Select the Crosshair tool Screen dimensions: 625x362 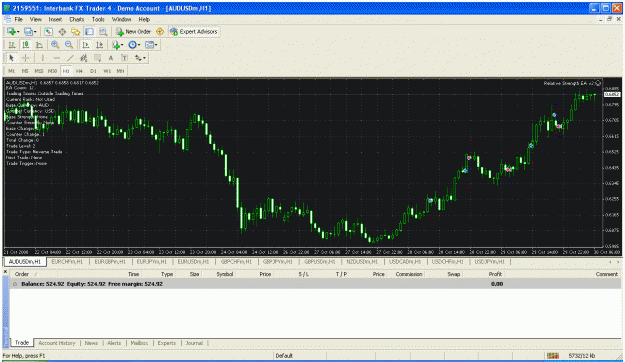[26, 58]
